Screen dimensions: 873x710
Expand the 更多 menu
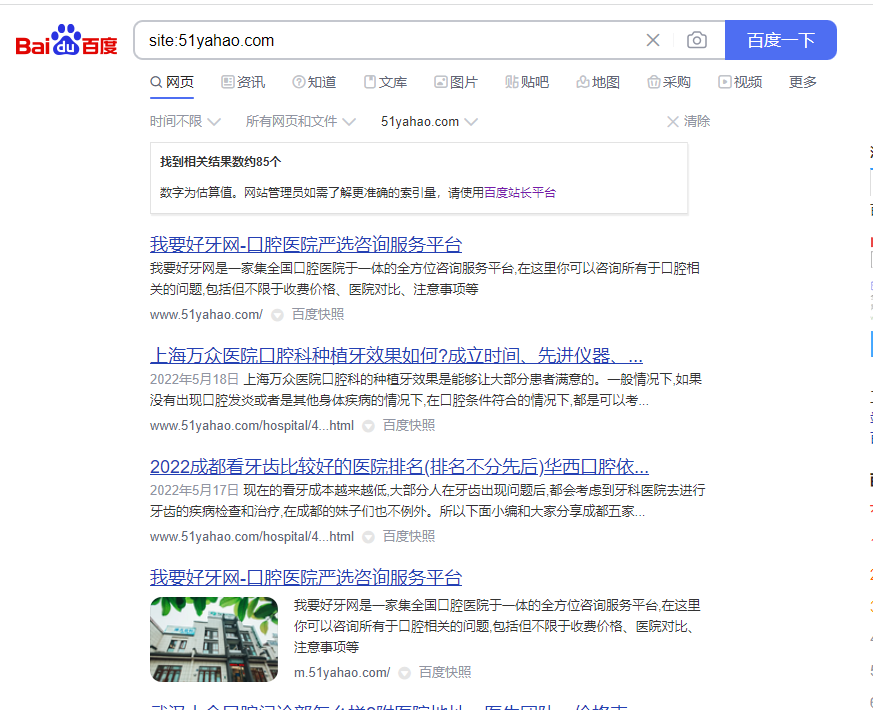tap(802, 82)
